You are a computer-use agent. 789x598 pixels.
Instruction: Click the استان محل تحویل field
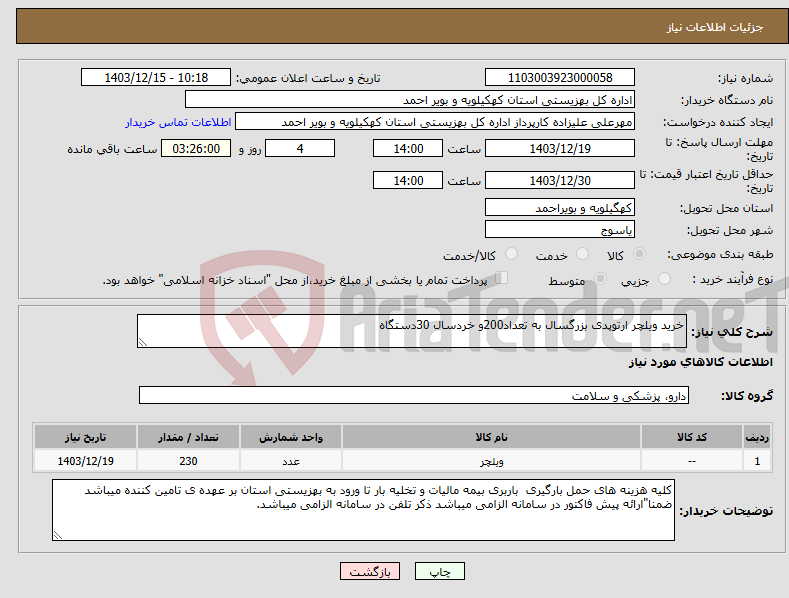(560, 207)
